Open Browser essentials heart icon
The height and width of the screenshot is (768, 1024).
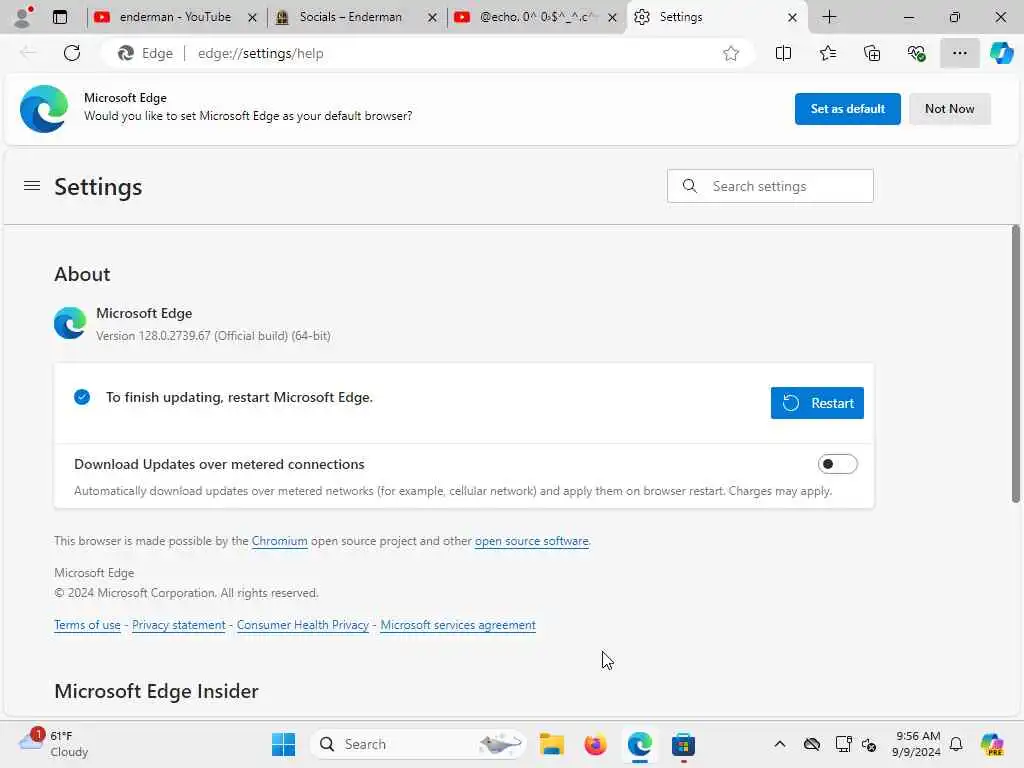(916, 54)
